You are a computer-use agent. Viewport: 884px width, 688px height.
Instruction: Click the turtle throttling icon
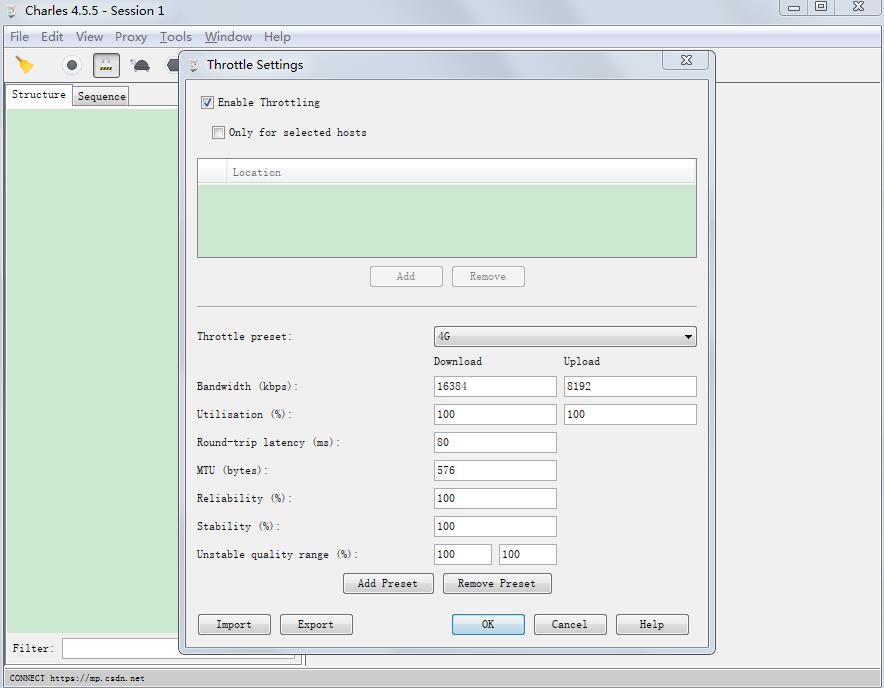click(x=140, y=65)
